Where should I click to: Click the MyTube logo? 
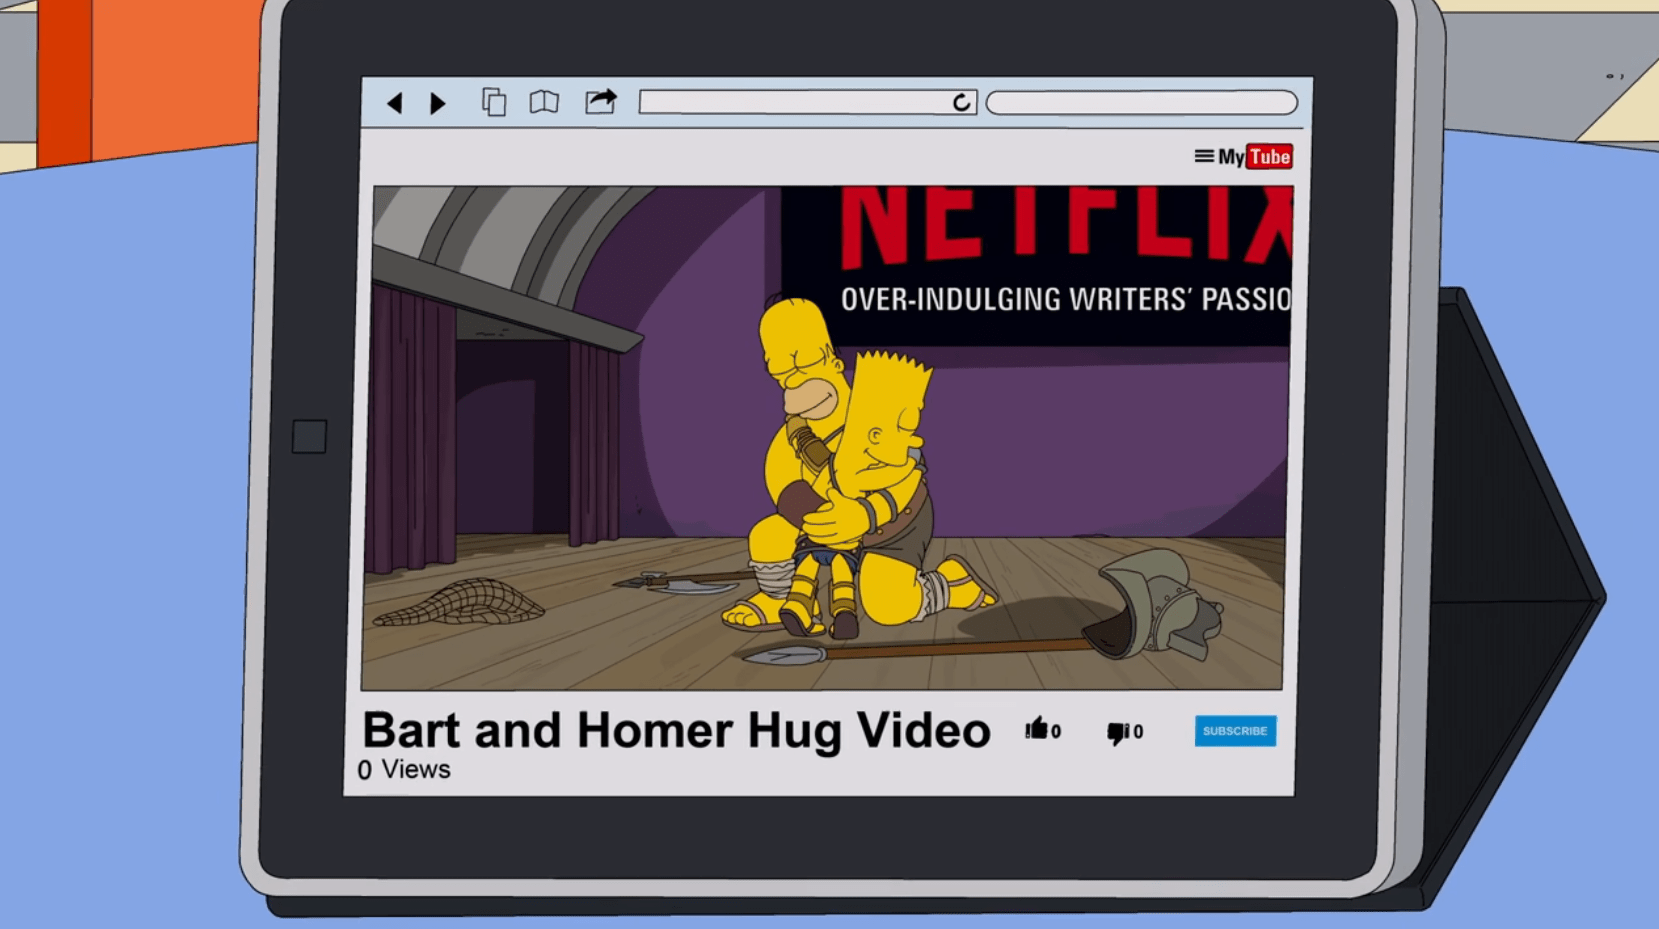pyautogui.click(x=1256, y=157)
